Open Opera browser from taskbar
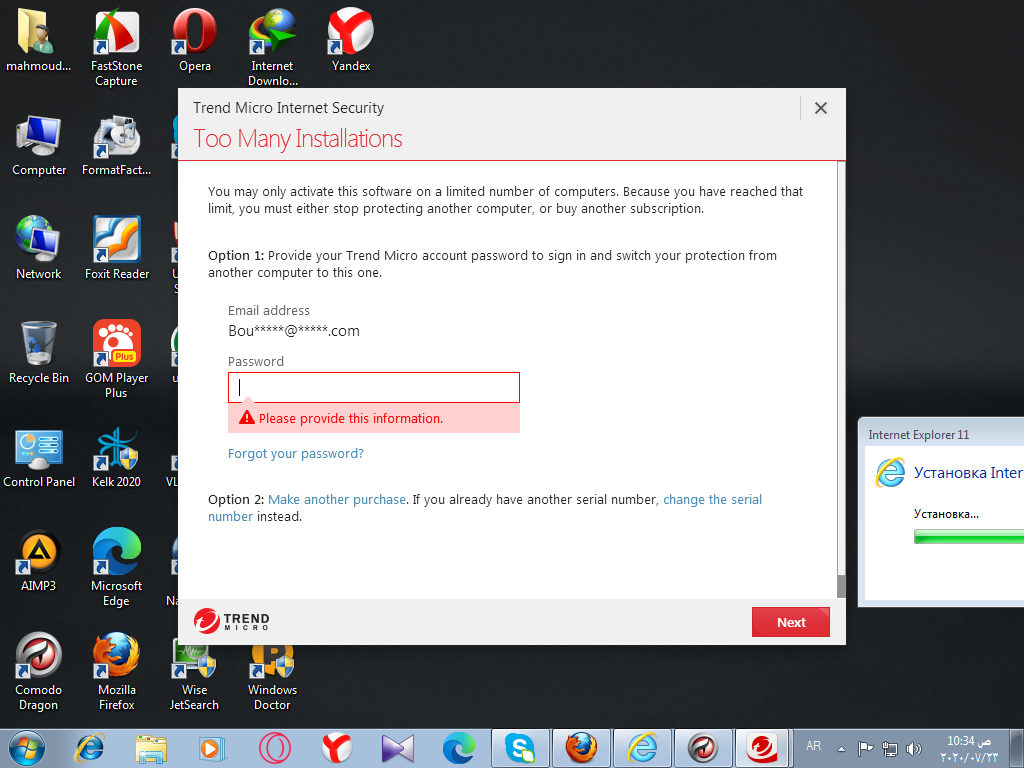Image resolution: width=1024 pixels, height=768 pixels. pos(274,748)
